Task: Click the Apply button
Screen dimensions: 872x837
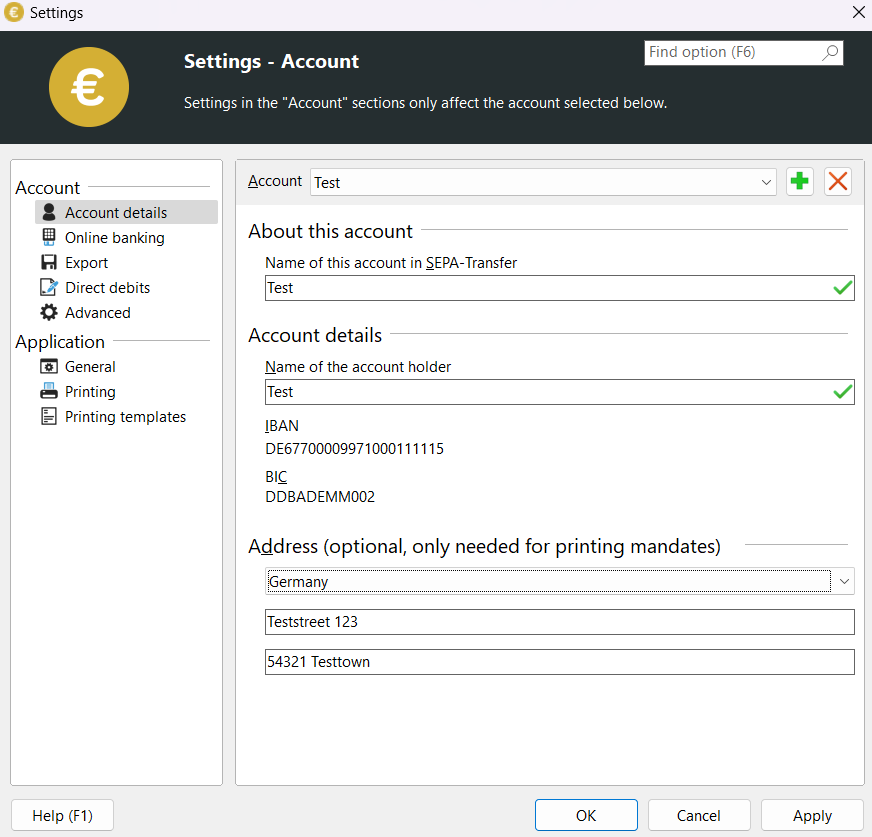Action: [812, 815]
